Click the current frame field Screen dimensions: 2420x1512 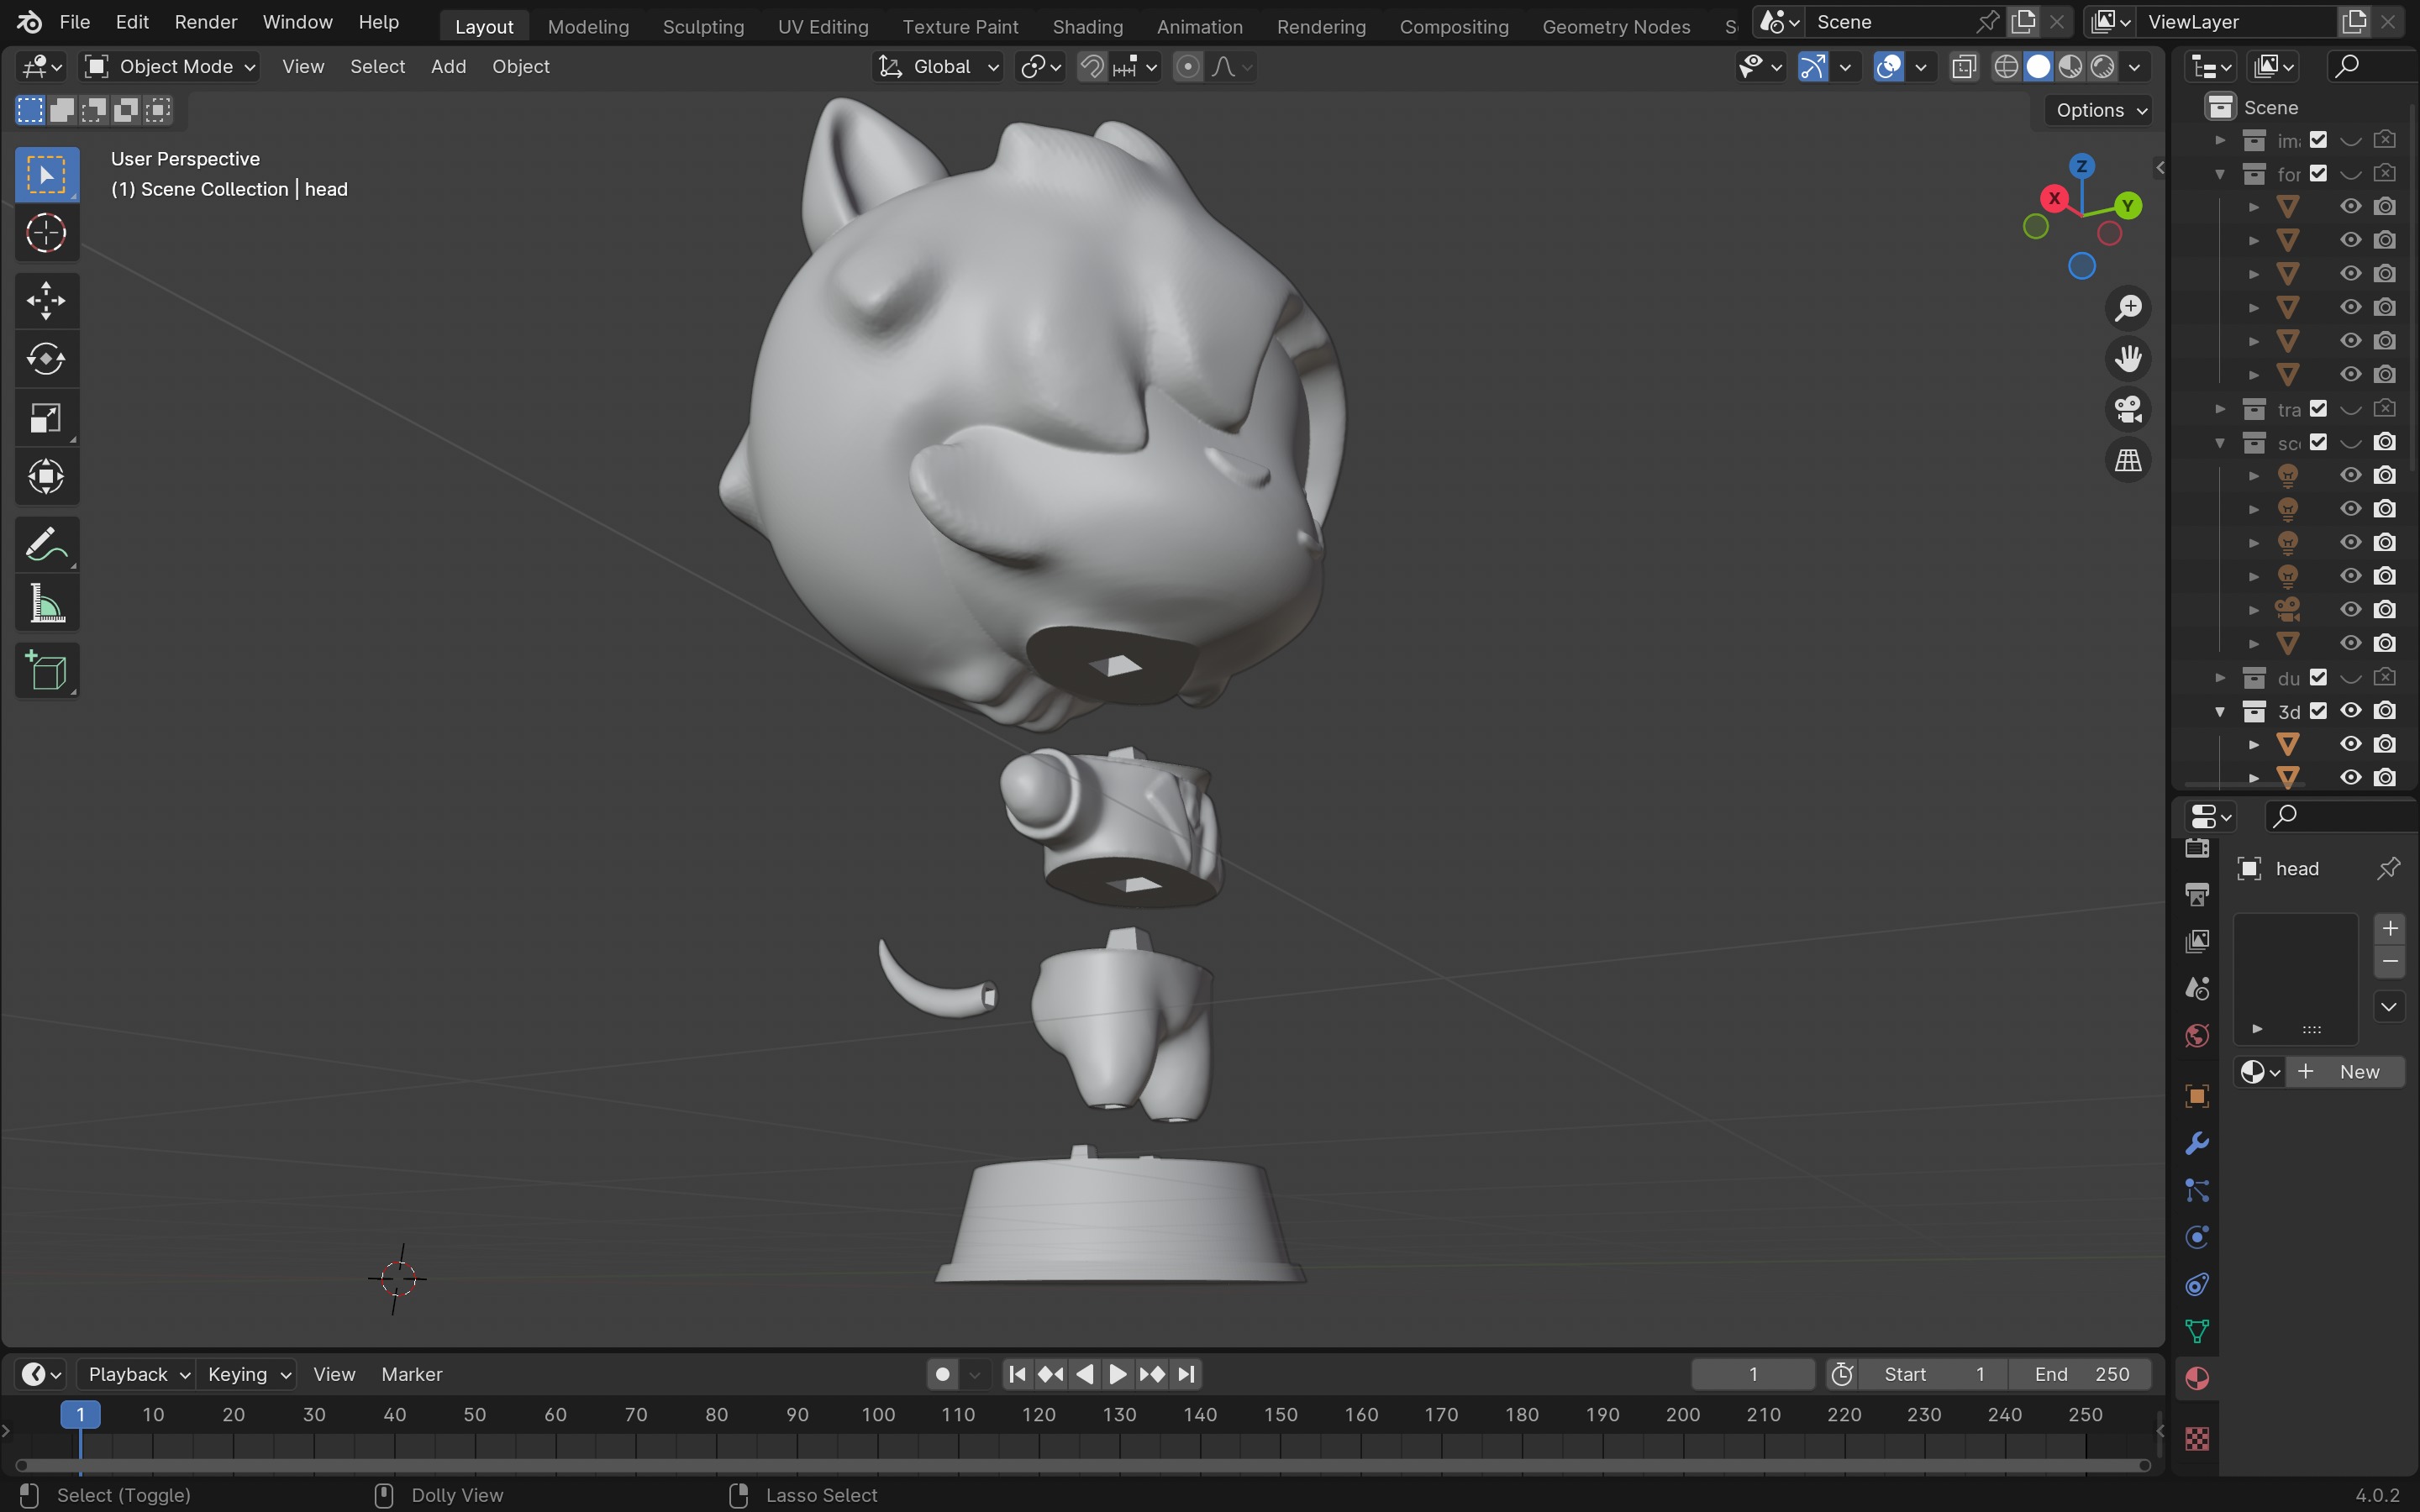point(1753,1374)
